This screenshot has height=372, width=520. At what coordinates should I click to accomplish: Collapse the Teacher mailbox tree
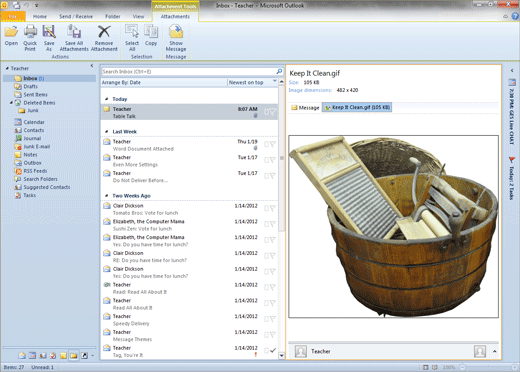coord(7,68)
